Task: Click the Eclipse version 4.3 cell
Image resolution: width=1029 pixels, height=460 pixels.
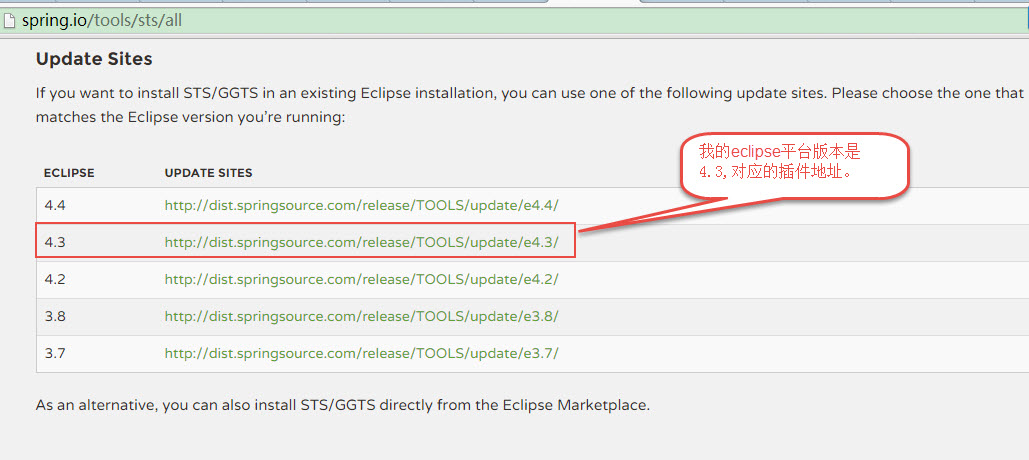Action: click(55, 242)
